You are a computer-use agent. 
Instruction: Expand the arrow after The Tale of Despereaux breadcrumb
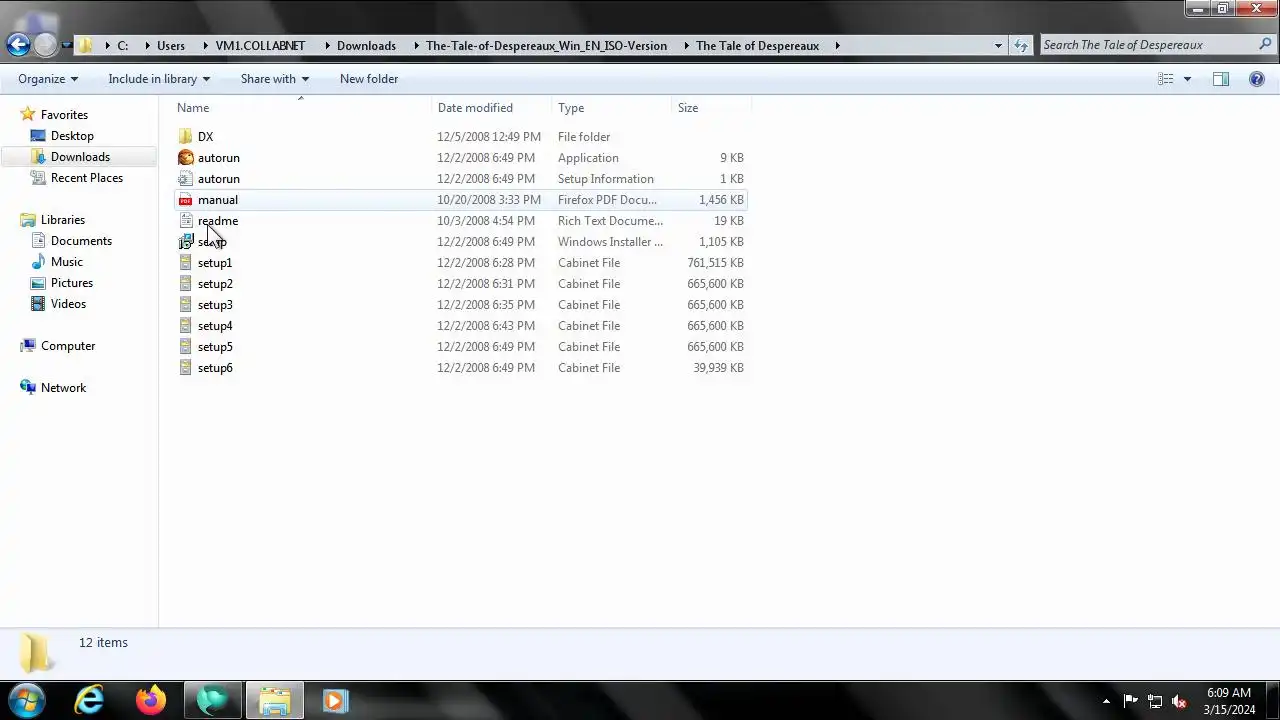click(x=836, y=46)
